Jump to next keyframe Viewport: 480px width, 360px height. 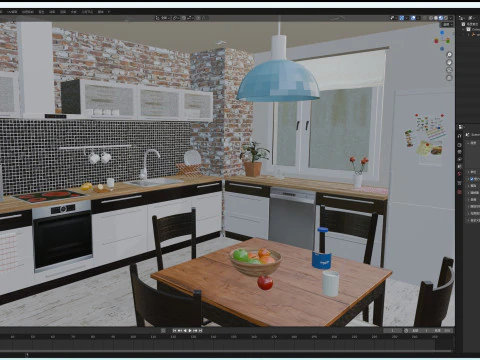(195, 331)
